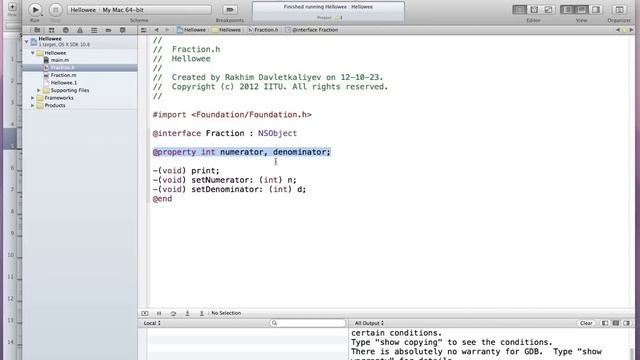
Task: Click the @property line in code
Action: [x=242, y=152]
